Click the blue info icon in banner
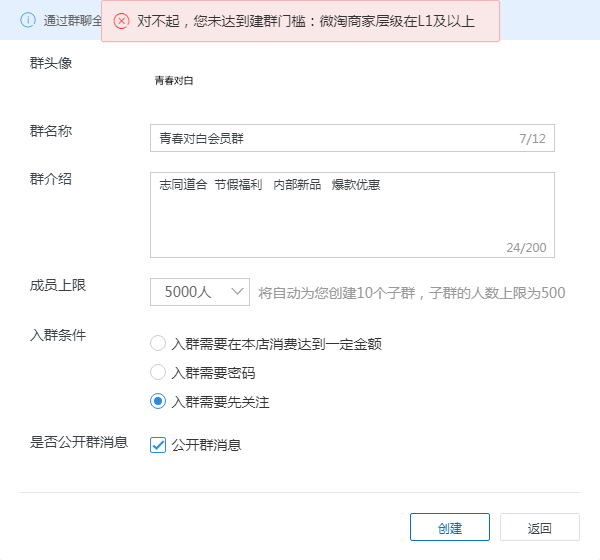Image resolution: width=600 pixels, height=560 pixels. (28, 20)
